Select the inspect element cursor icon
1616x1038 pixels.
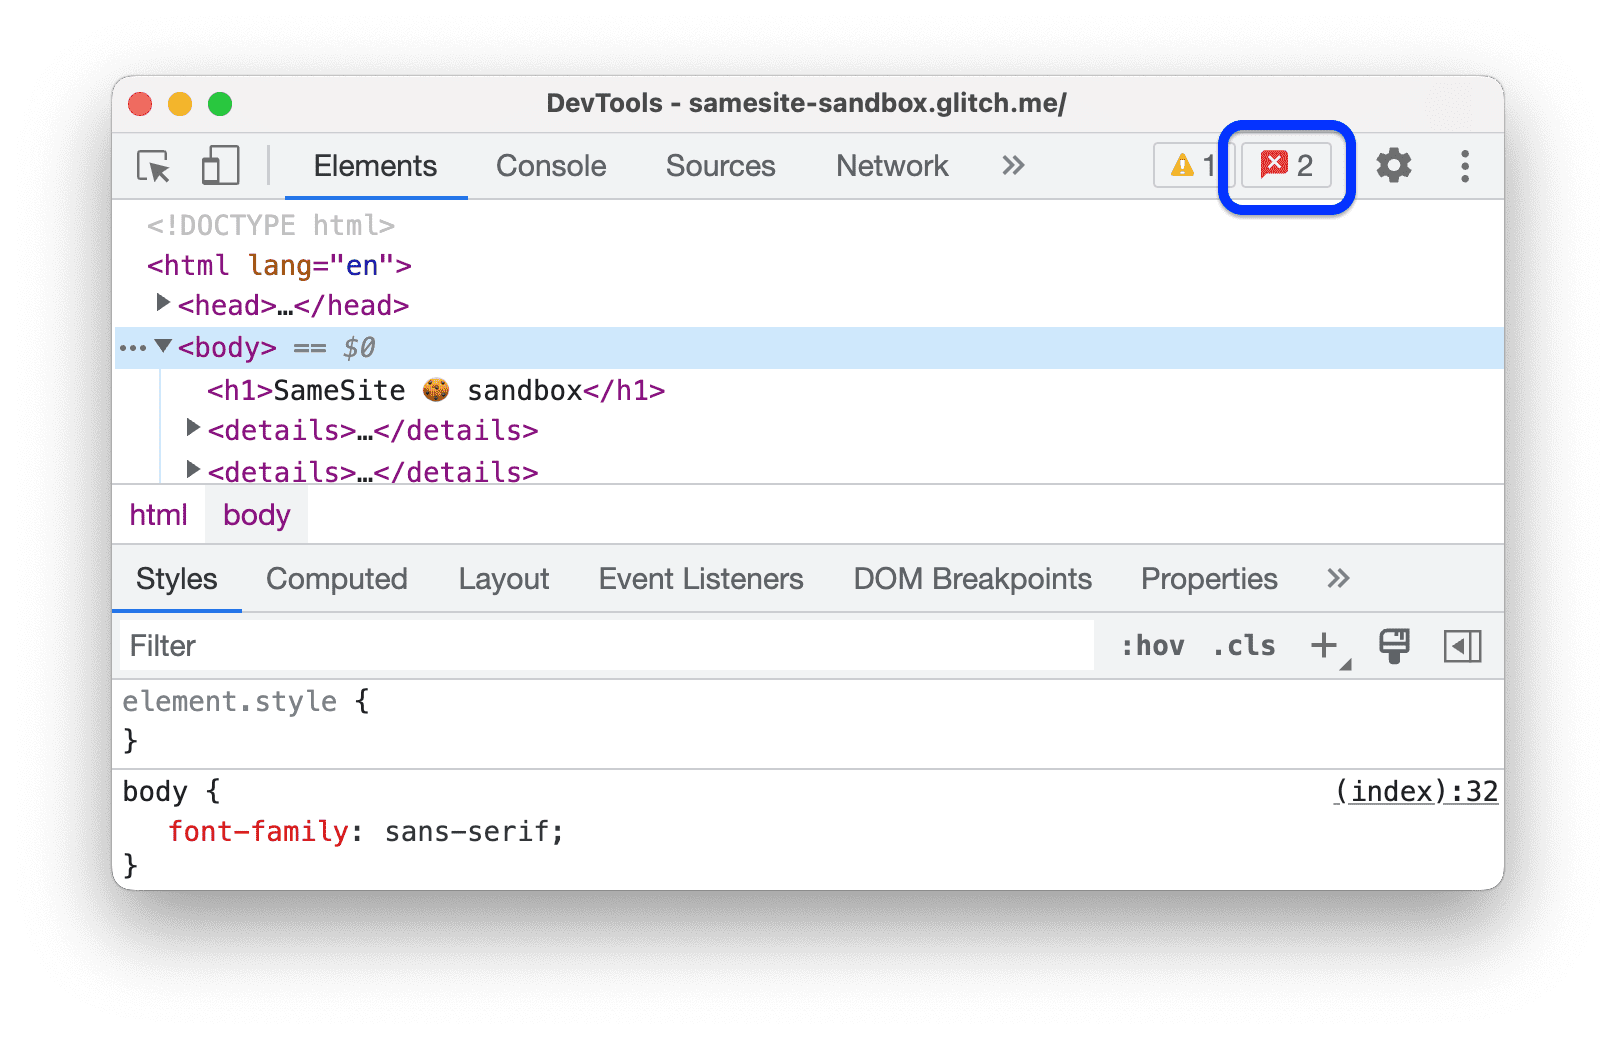click(152, 166)
